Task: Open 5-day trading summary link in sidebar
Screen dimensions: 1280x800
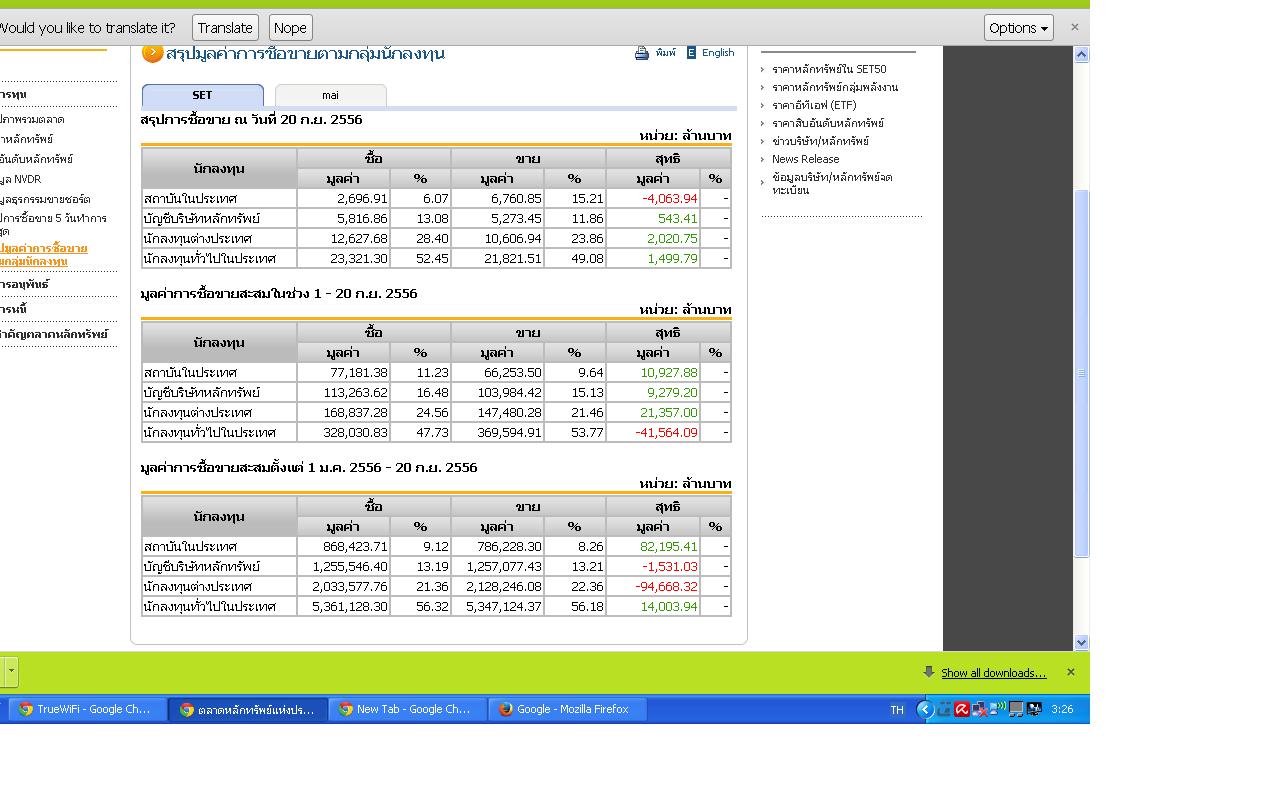Action: tap(53, 224)
